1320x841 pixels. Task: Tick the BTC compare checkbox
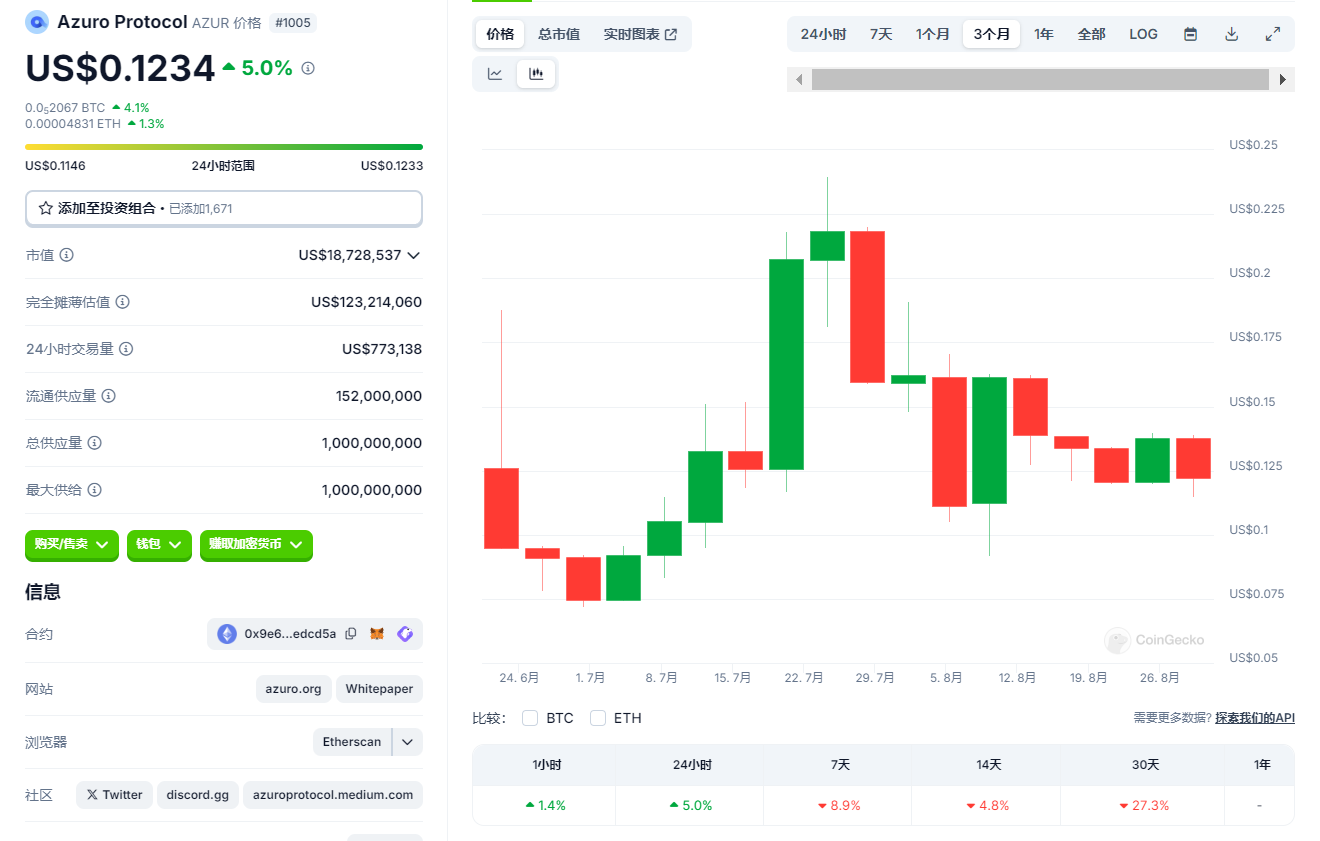coord(530,718)
